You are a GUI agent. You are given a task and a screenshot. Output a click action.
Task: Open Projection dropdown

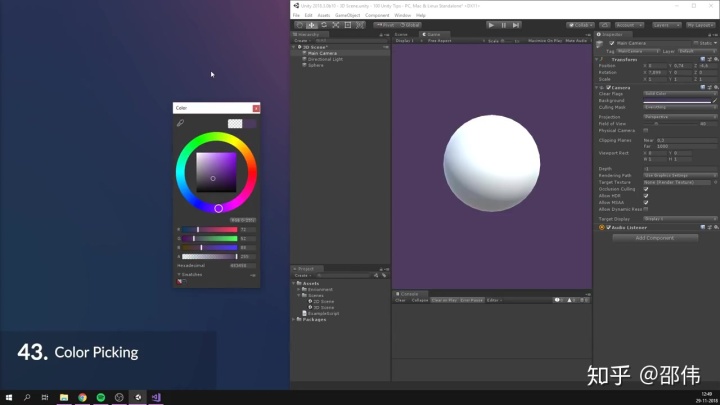[x=680, y=117]
